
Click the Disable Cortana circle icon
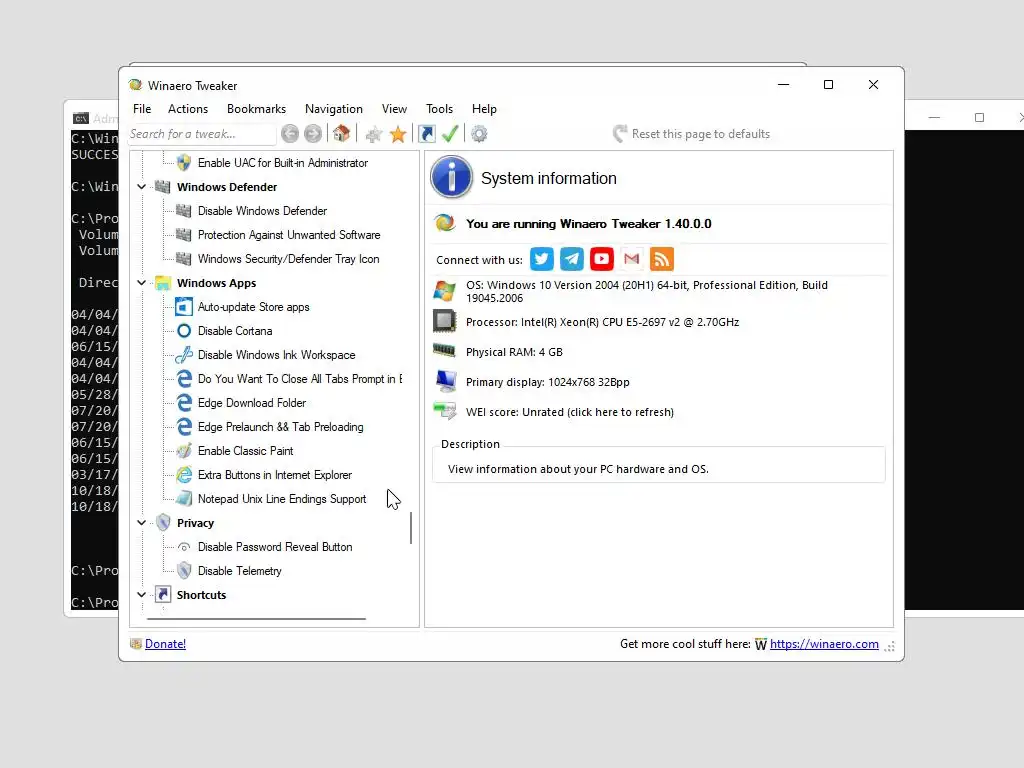184,331
